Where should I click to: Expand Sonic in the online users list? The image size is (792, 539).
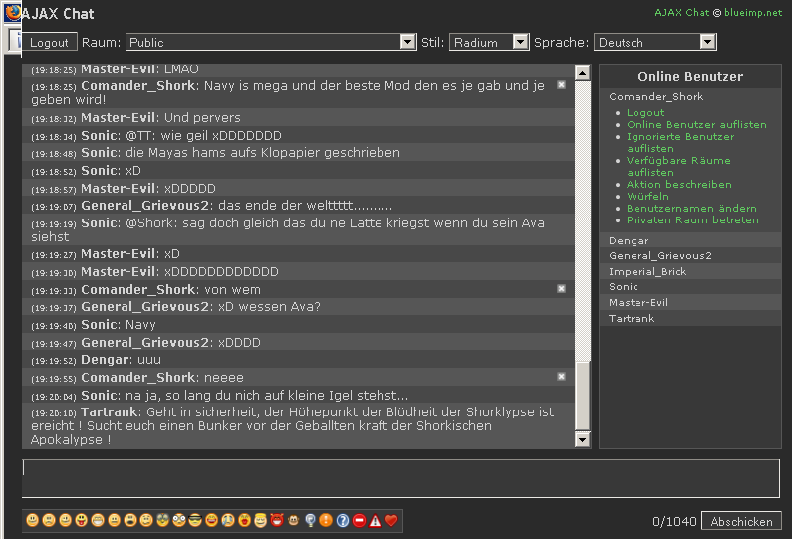coord(623,286)
